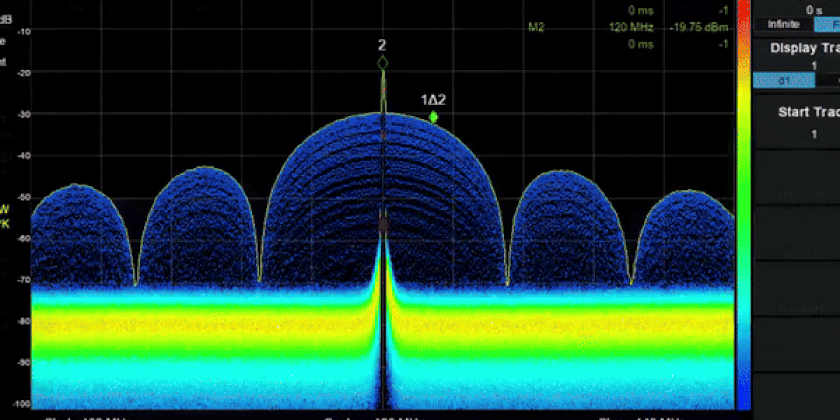Click the "1Δ2" marker label text

(434, 100)
